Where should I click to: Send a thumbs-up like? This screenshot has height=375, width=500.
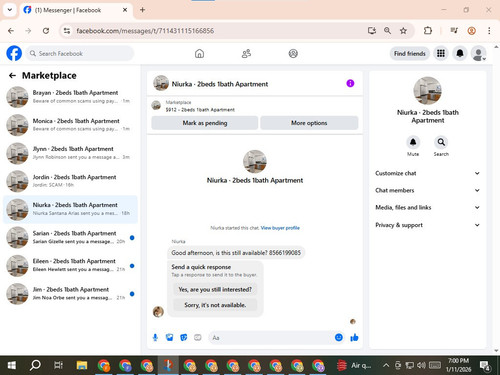(x=354, y=337)
